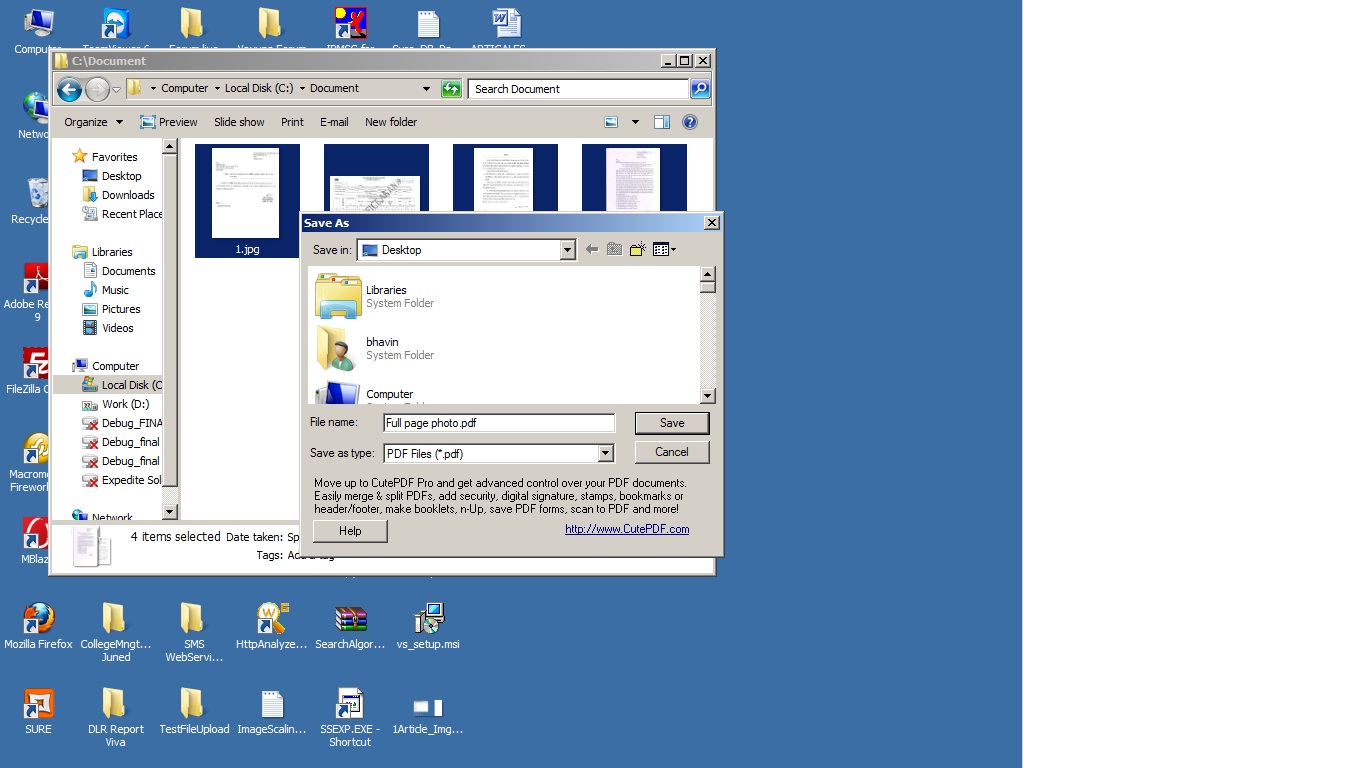Open the SURE desktop shortcut

[x=38, y=712]
